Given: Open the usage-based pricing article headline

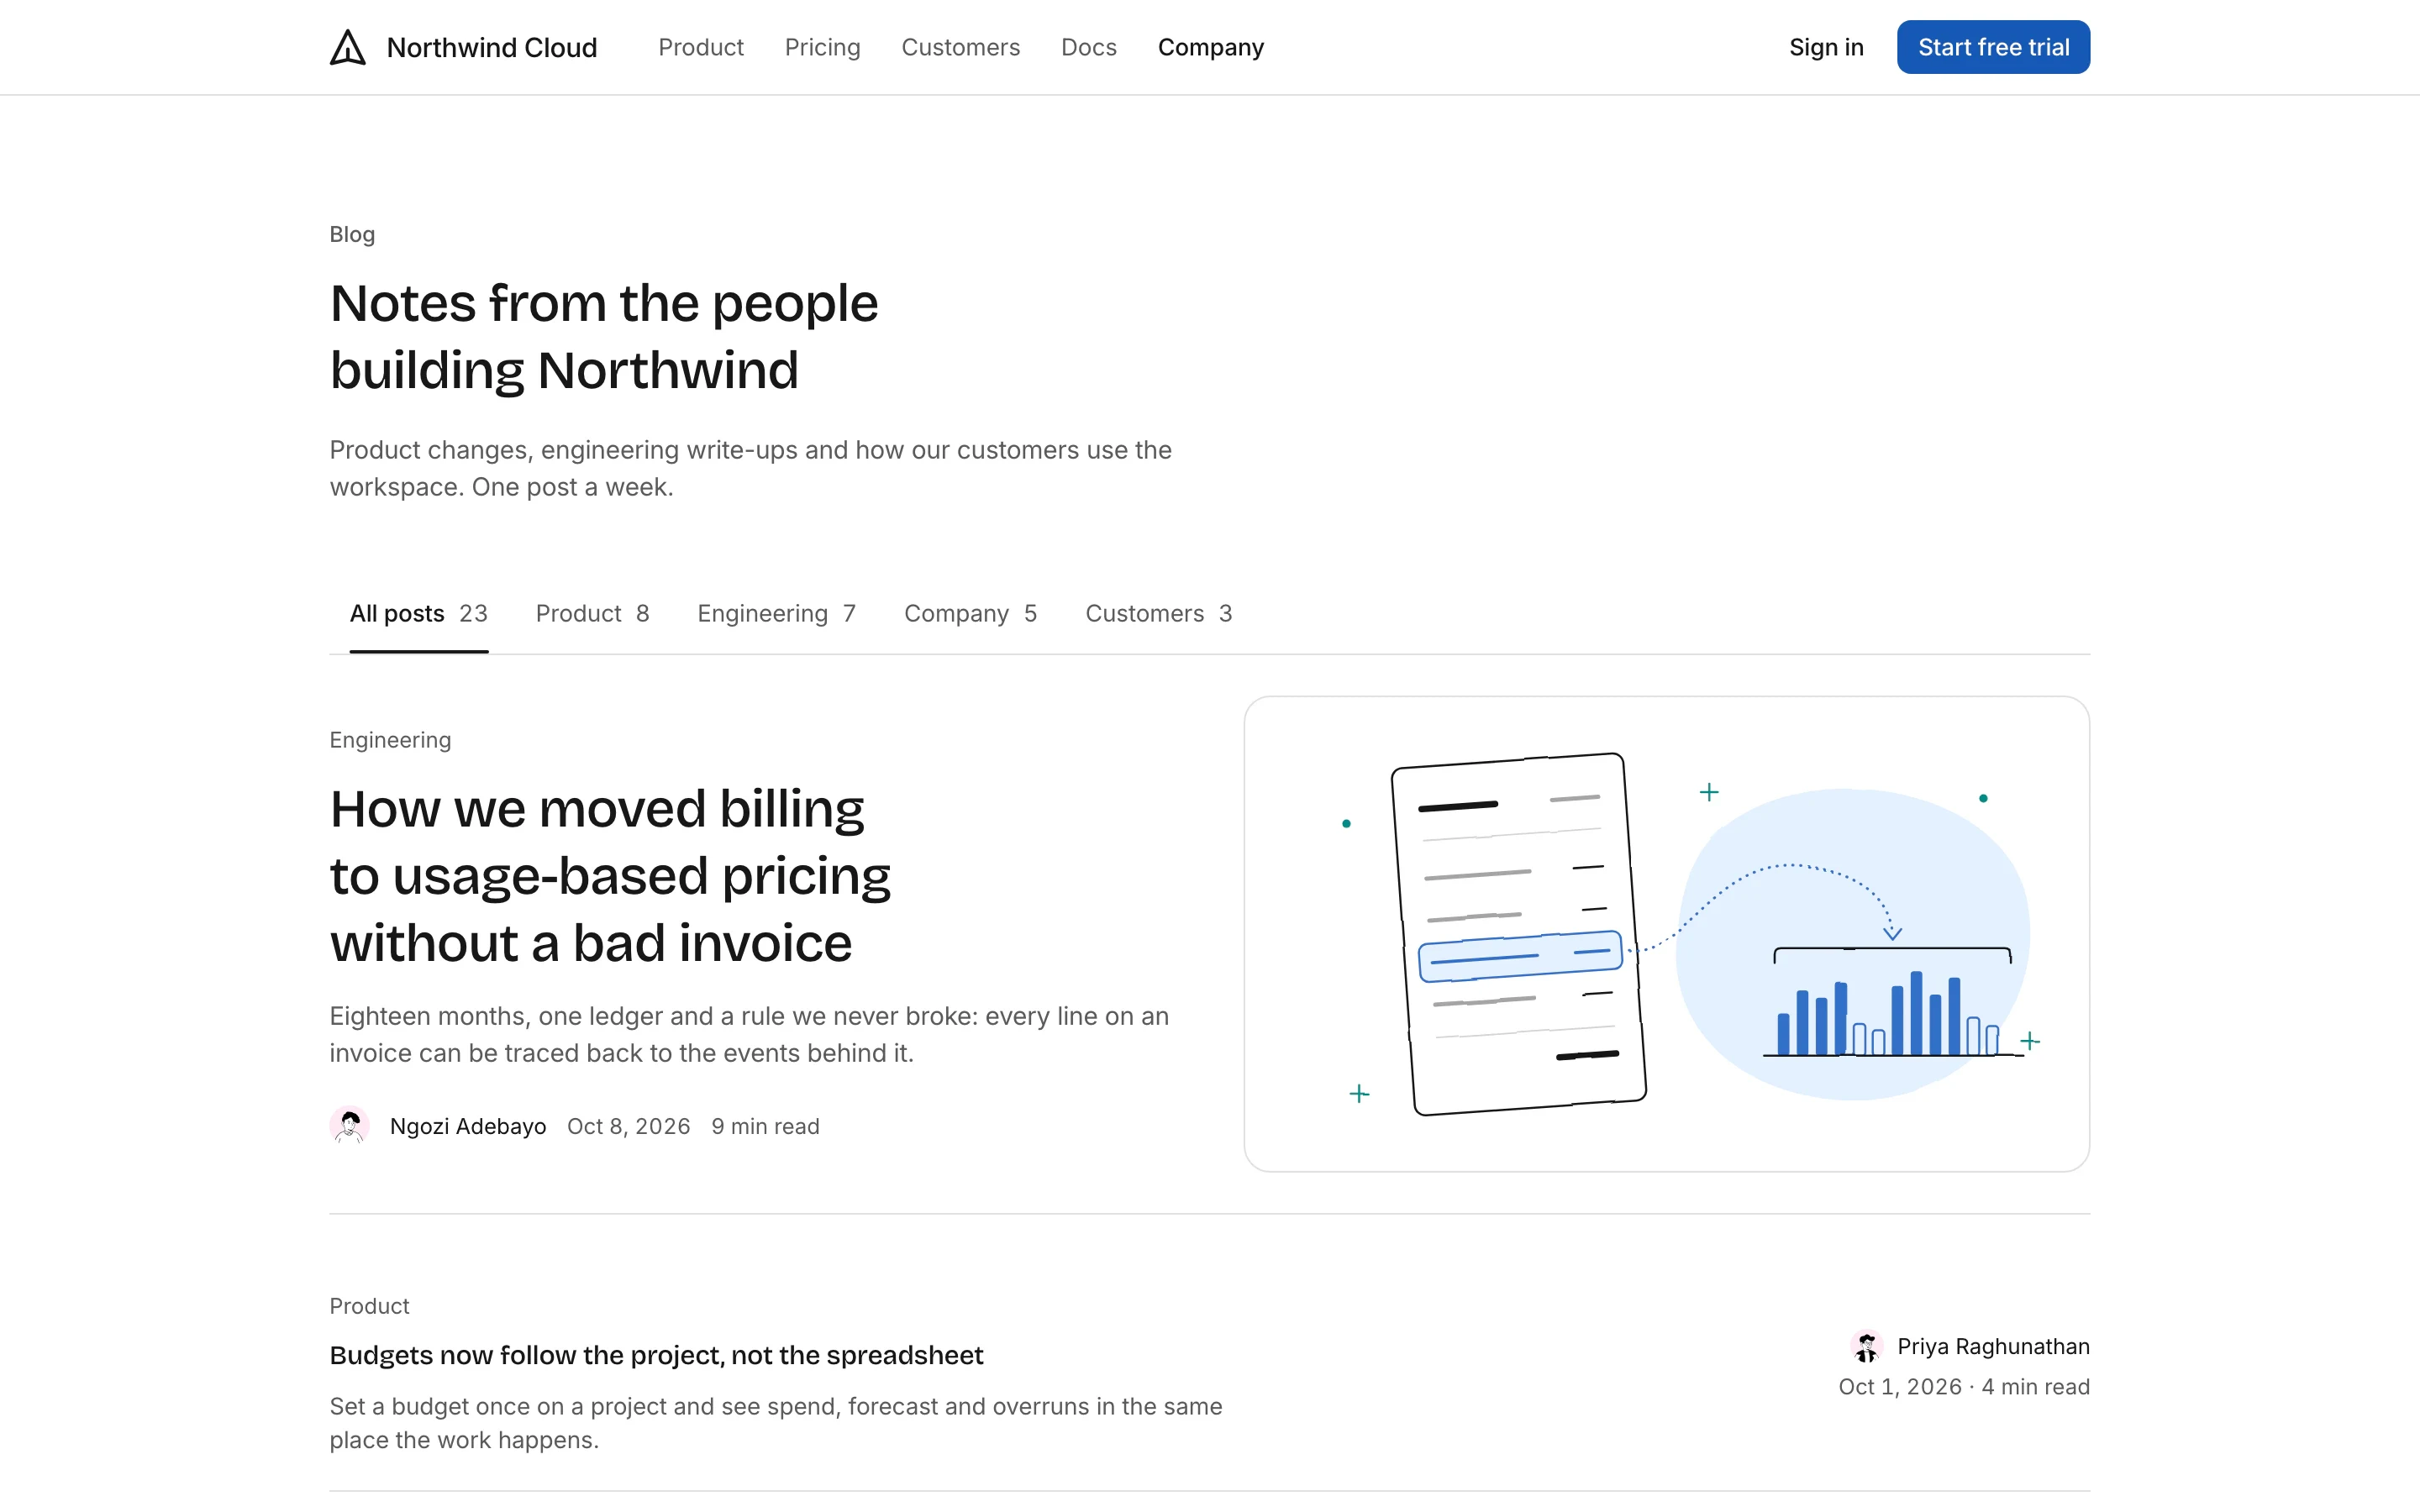Looking at the screenshot, I should click(x=610, y=875).
